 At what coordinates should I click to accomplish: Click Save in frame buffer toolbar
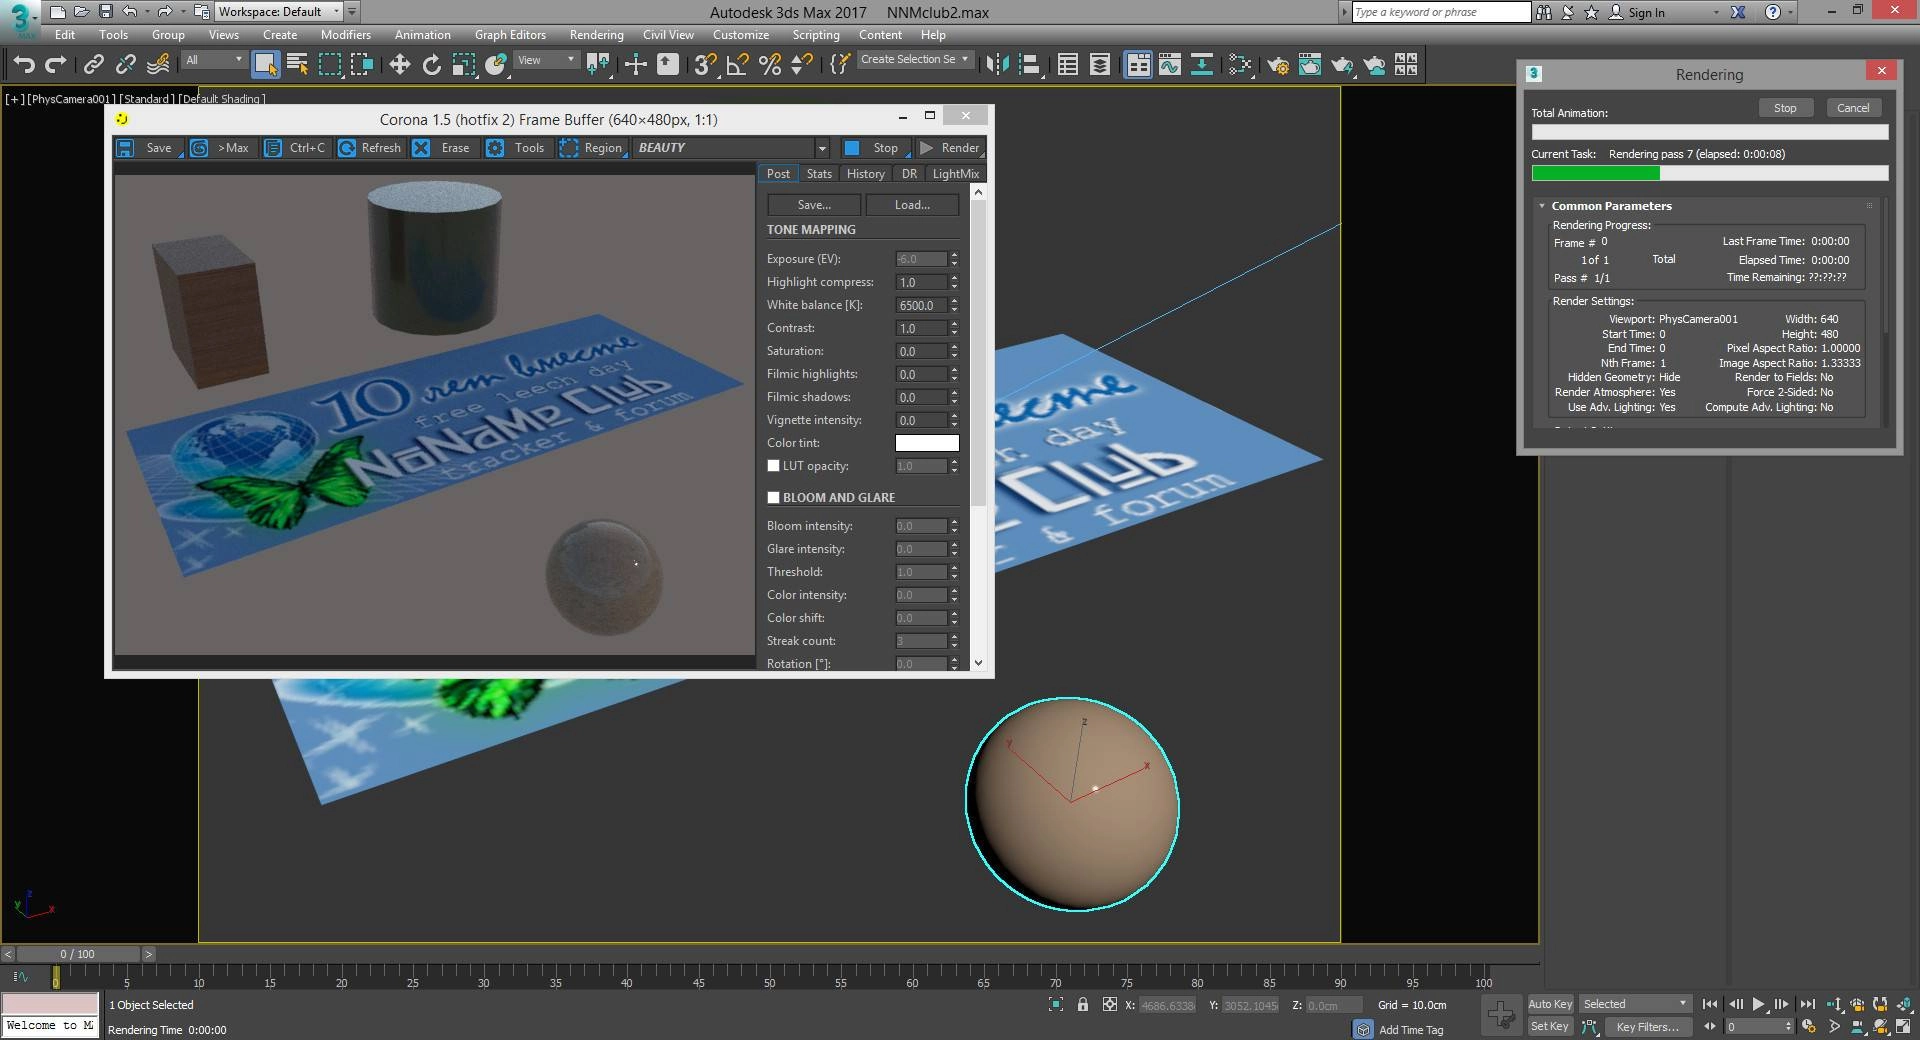pos(147,148)
